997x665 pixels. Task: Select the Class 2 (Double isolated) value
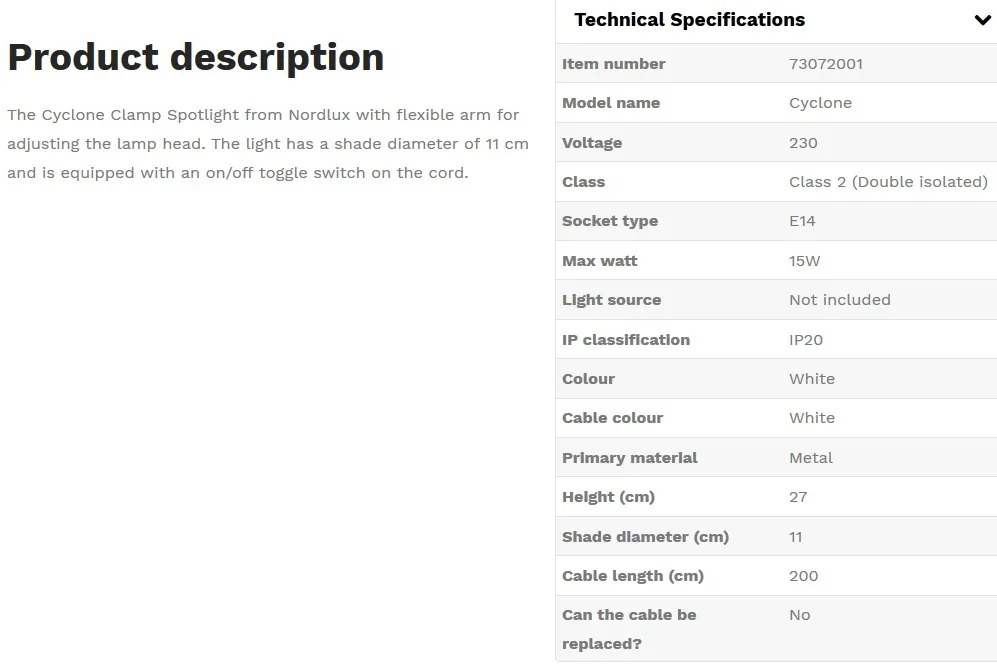888,182
